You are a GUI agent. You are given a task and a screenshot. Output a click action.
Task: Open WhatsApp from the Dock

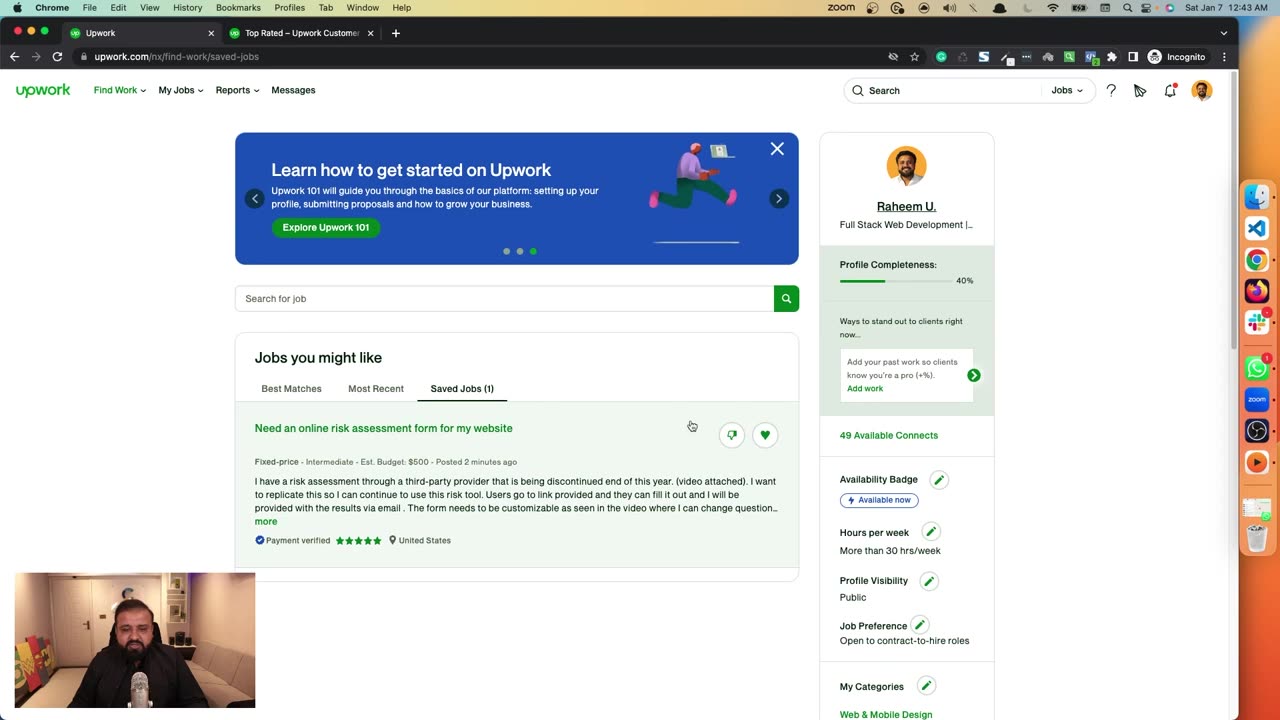pos(1257,368)
